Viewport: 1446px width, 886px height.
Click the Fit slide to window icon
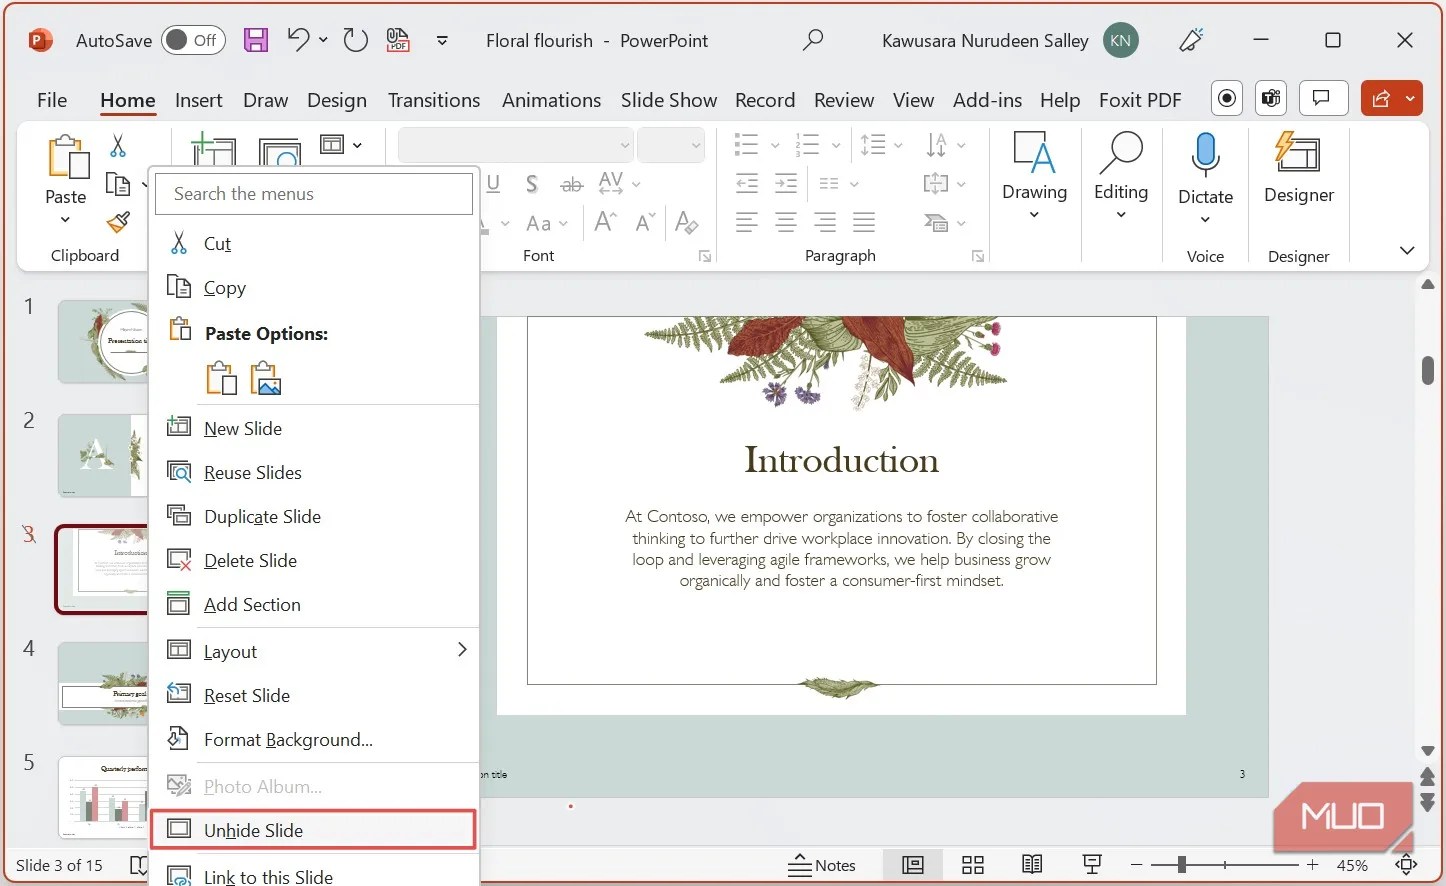(x=1406, y=865)
